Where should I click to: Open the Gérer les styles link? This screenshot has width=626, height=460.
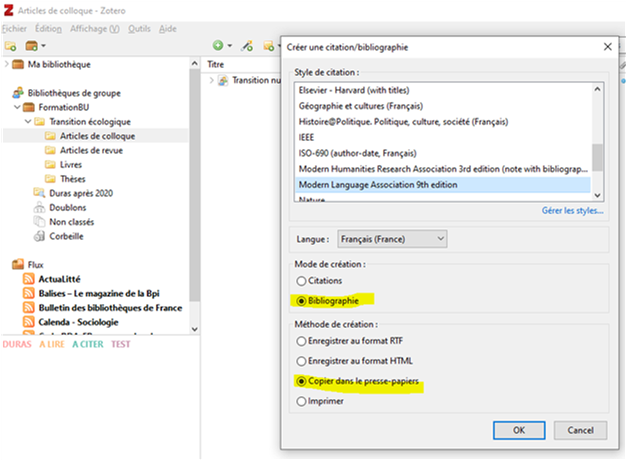tap(573, 210)
